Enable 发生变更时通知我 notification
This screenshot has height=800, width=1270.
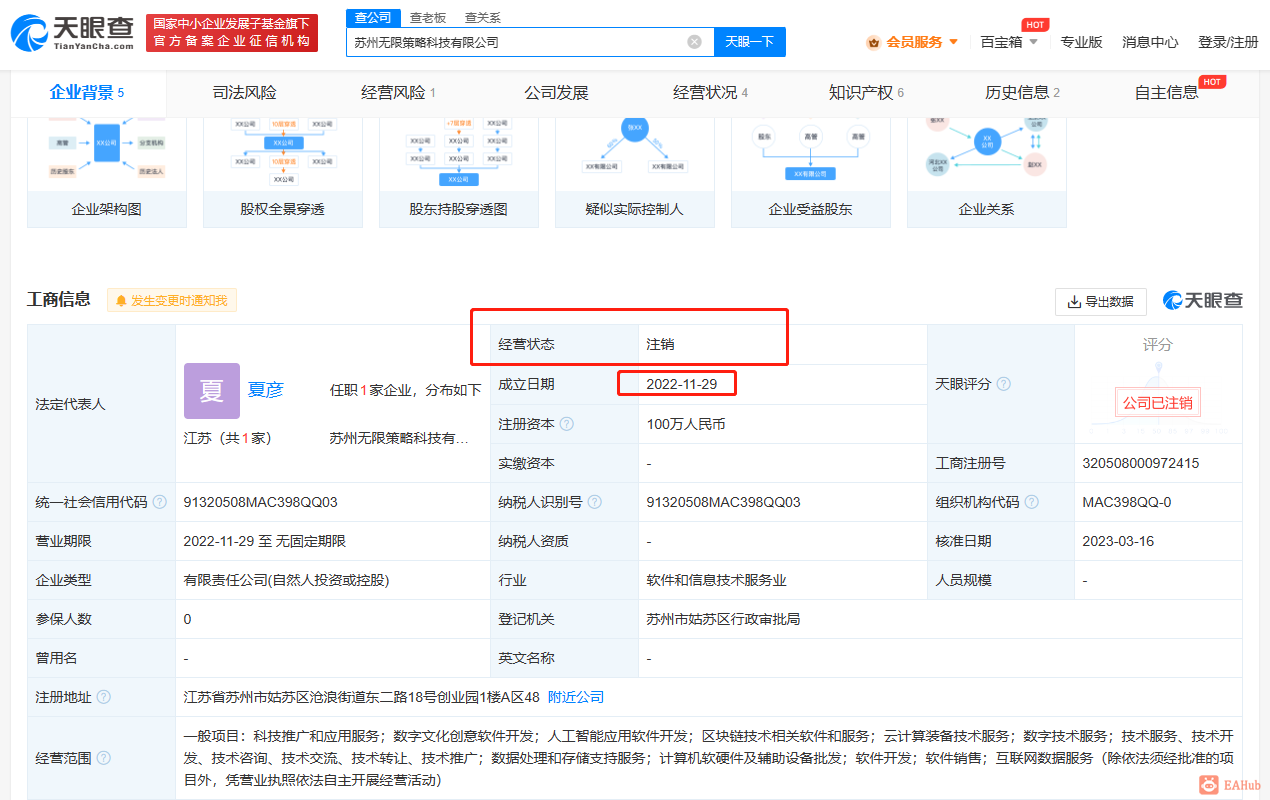pyautogui.click(x=172, y=300)
